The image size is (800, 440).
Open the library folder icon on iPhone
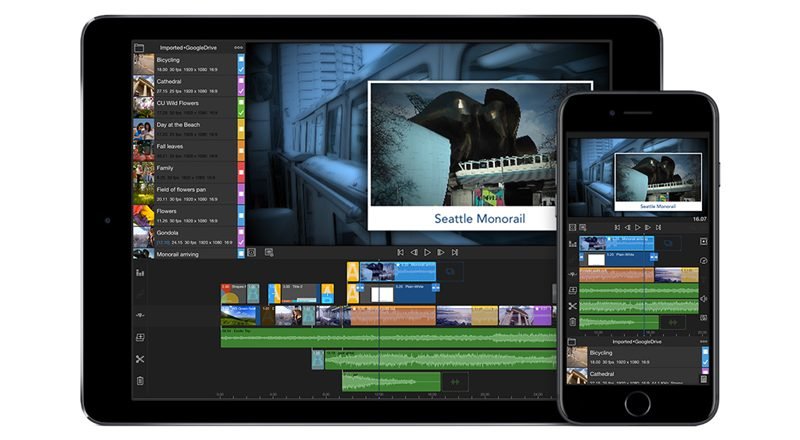pyautogui.click(x=572, y=341)
